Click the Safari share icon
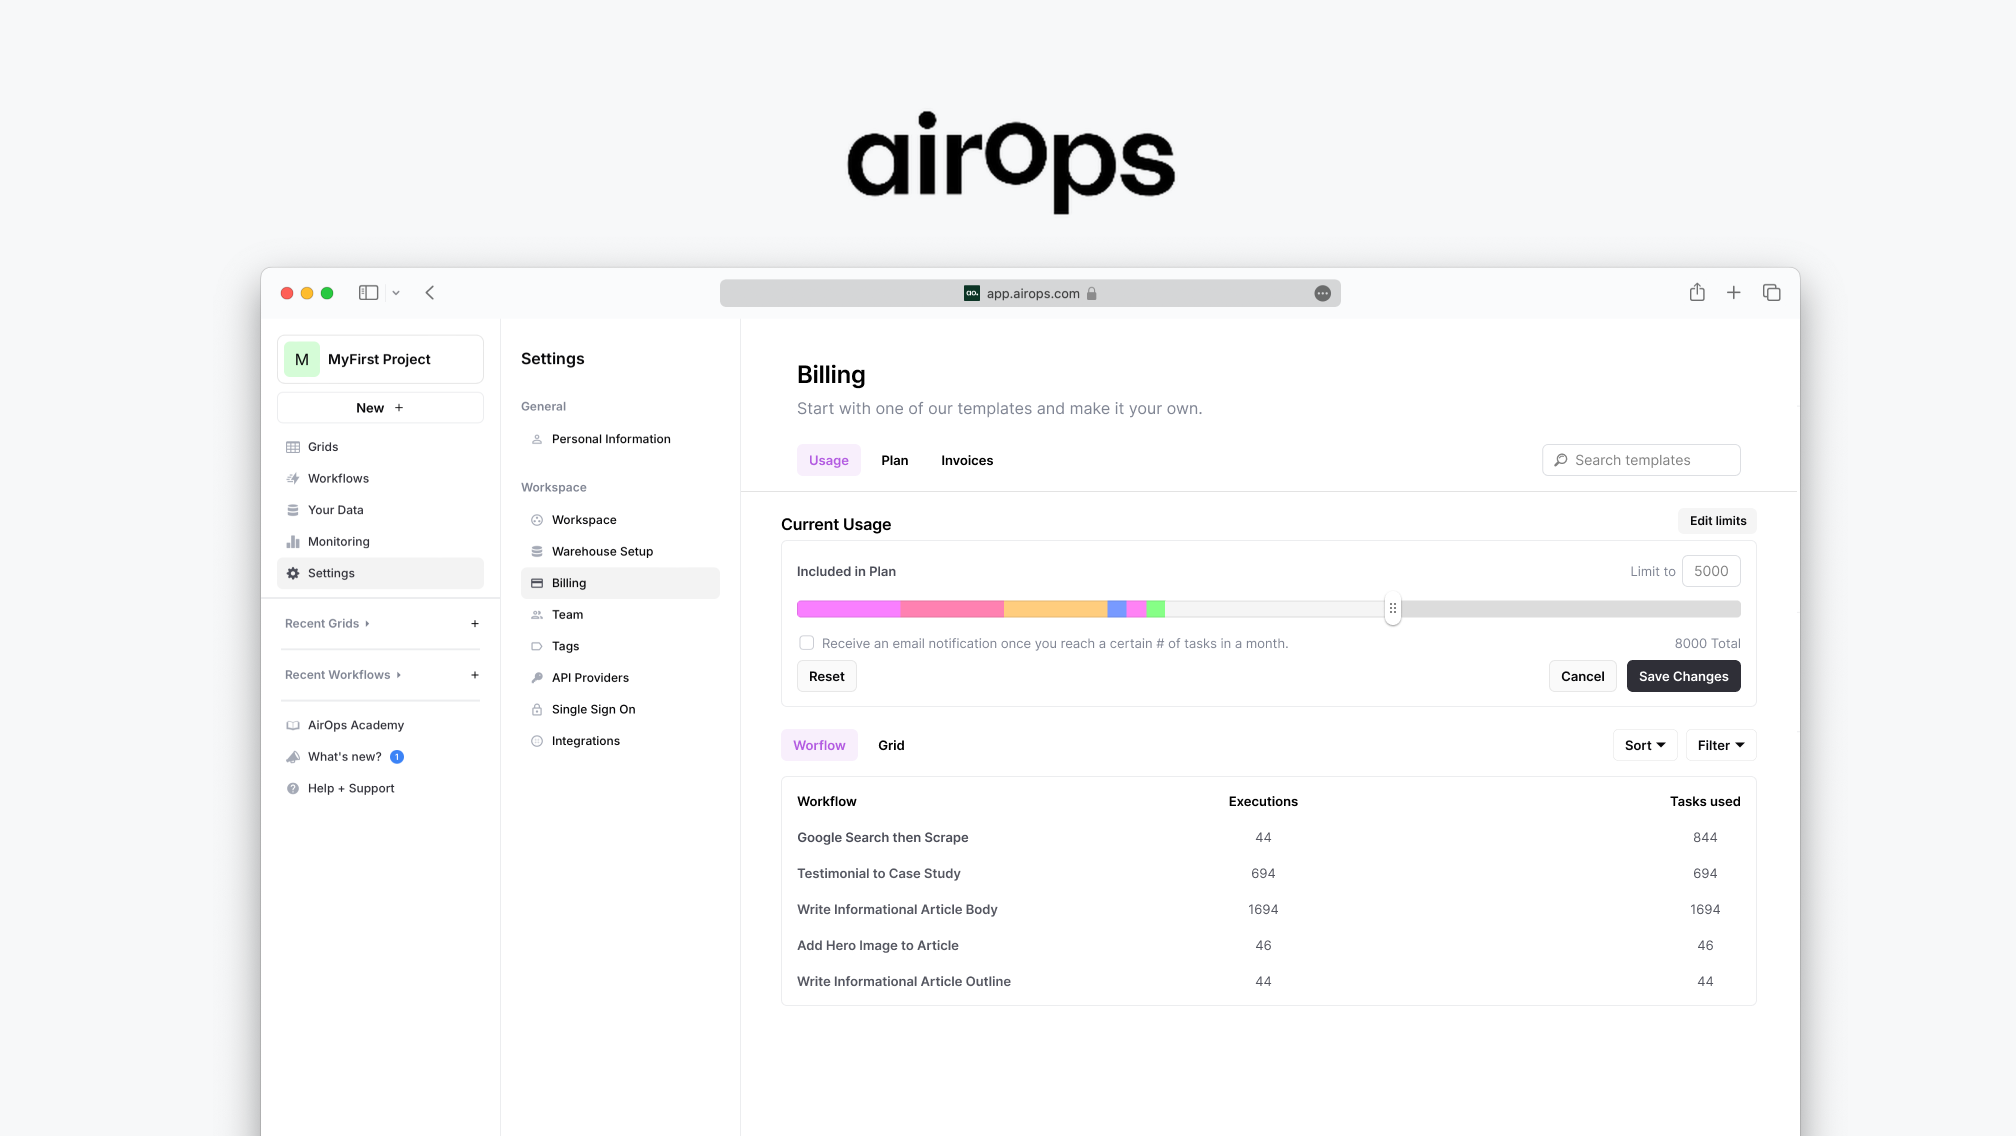 [1697, 293]
